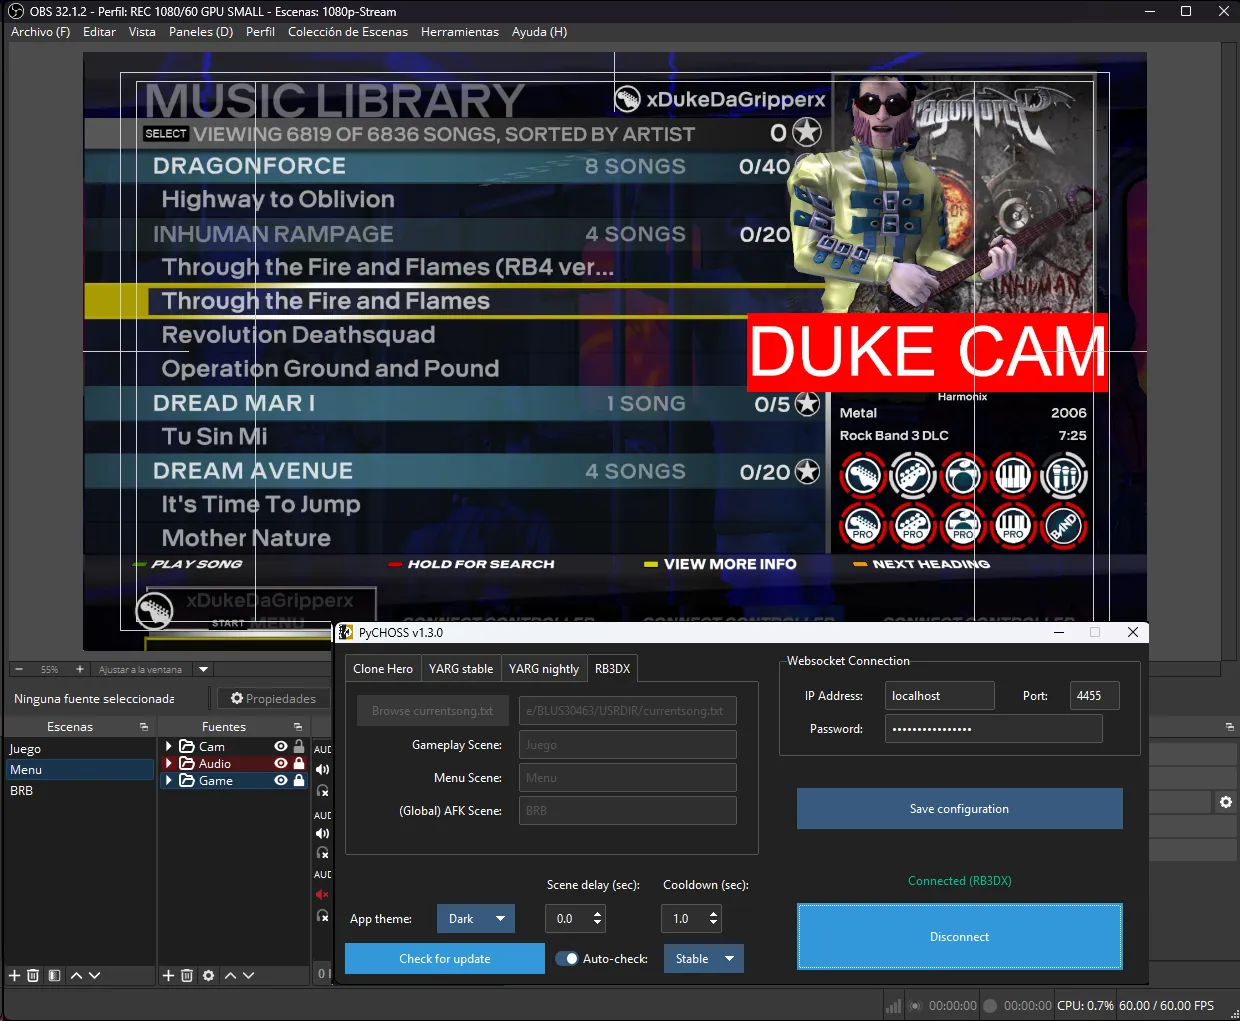Open the Herramientas menu
Image resolution: width=1240 pixels, height=1021 pixels.
(460, 32)
